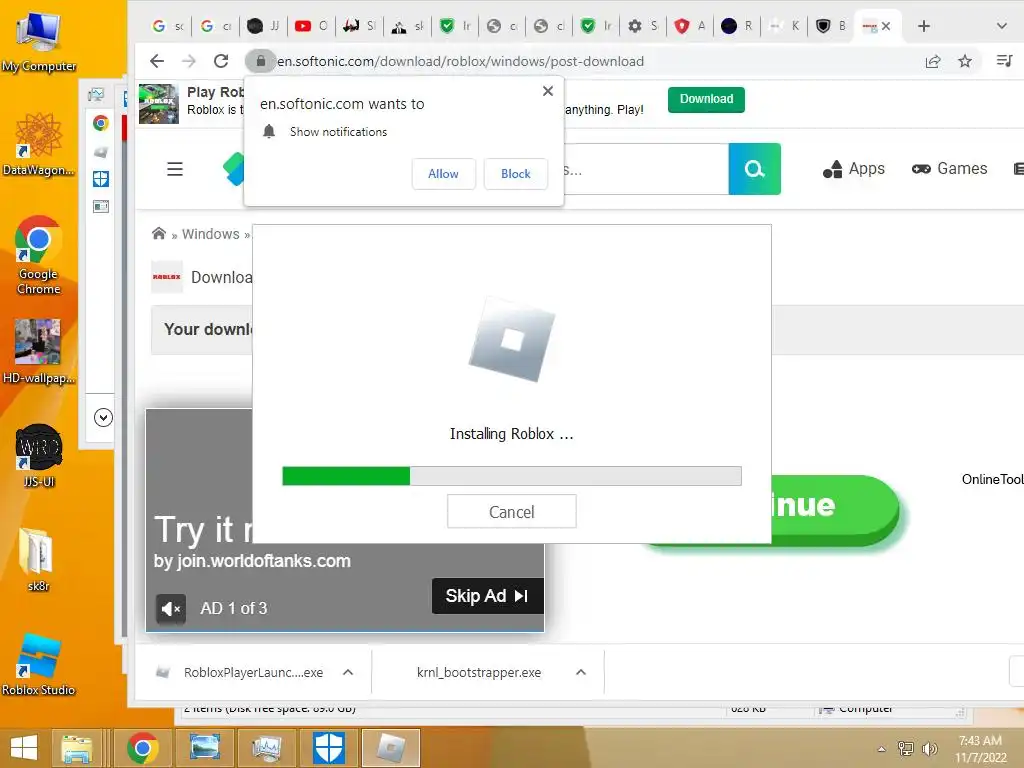Open DataWagon desktop shortcut
1024x768 pixels.
pyautogui.click(x=39, y=144)
